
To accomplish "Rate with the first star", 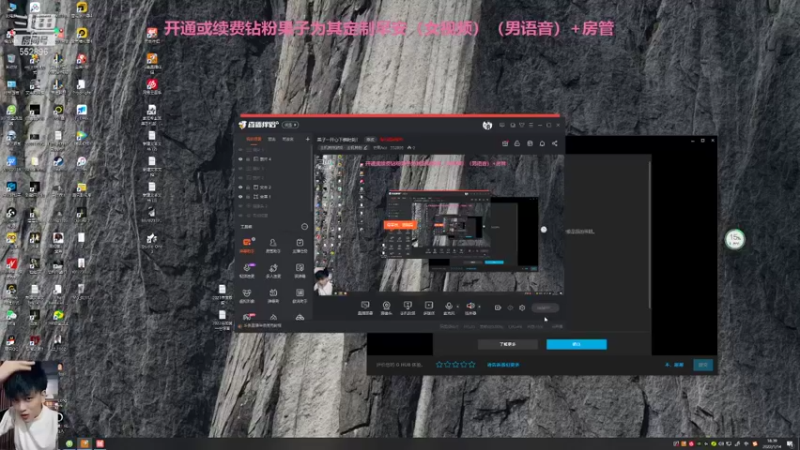I will click(x=439, y=364).
